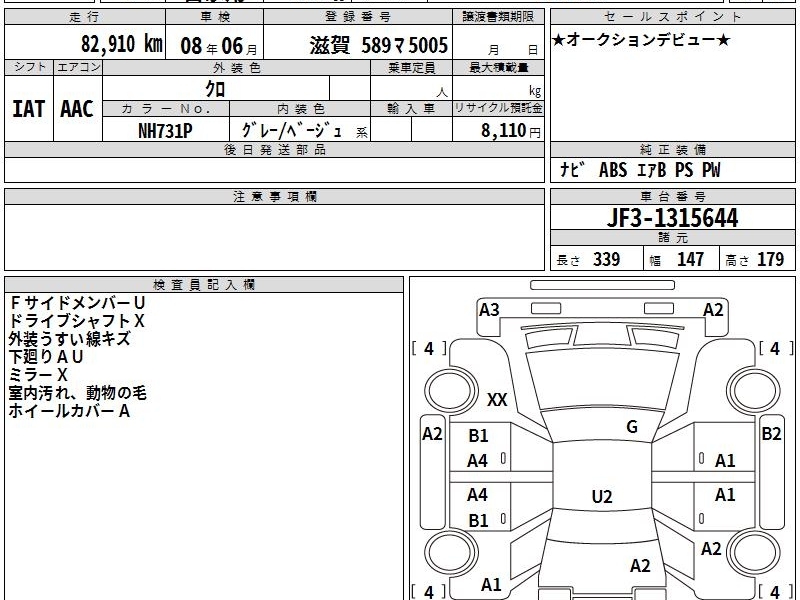Click the 走行 column header

85,17
